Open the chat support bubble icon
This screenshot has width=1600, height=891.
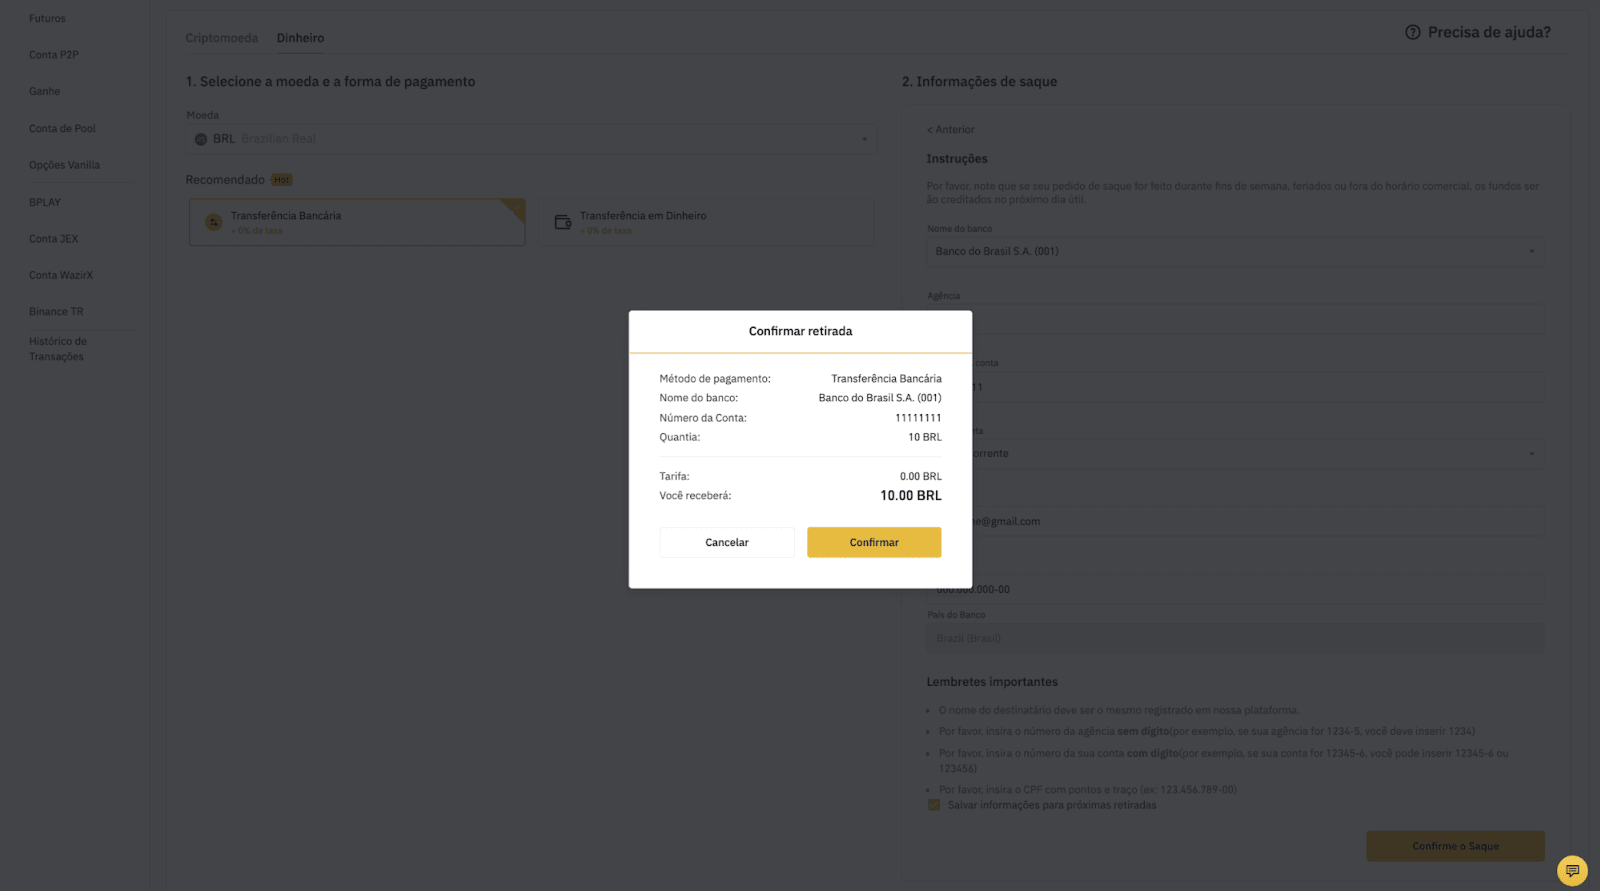pos(1572,870)
